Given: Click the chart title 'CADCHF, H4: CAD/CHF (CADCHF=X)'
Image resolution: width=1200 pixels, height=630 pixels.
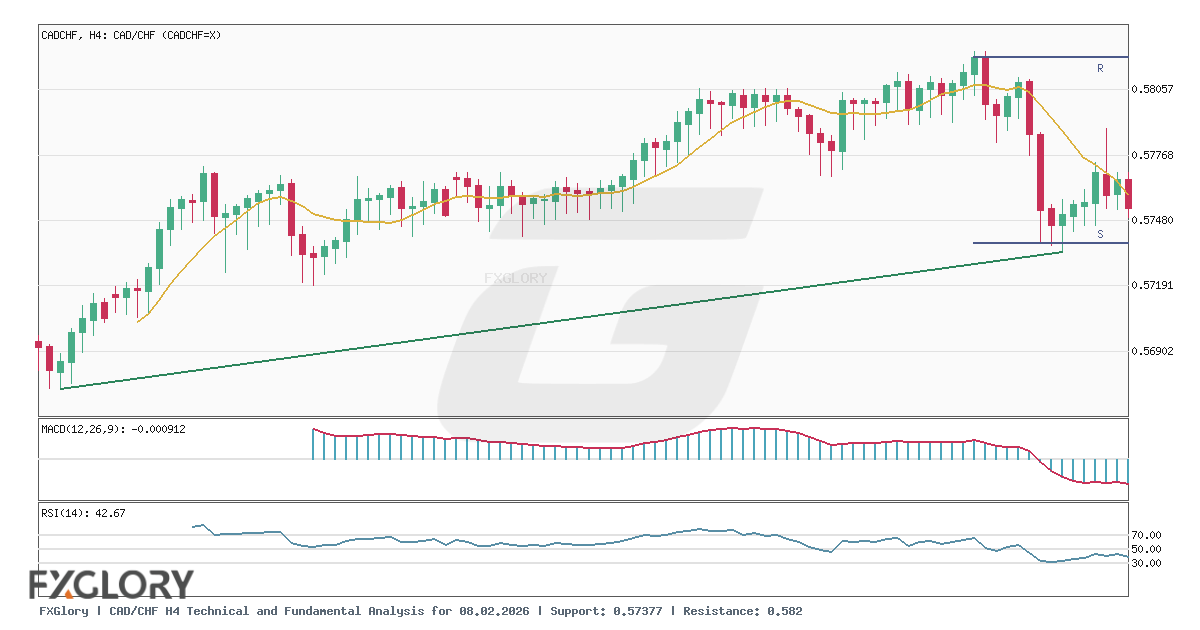Looking at the screenshot, I should (x=131, y=35).
